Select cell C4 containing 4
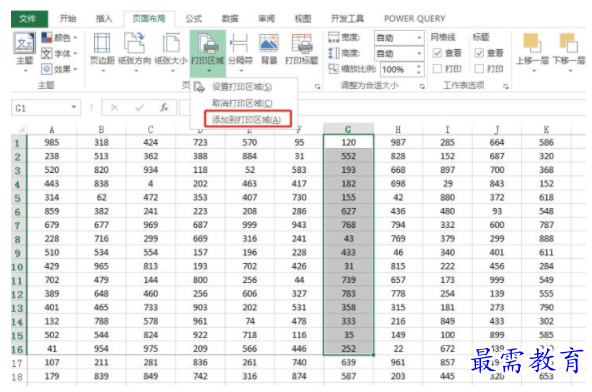The width and height of the screenshot is (592, 392). 151,184
